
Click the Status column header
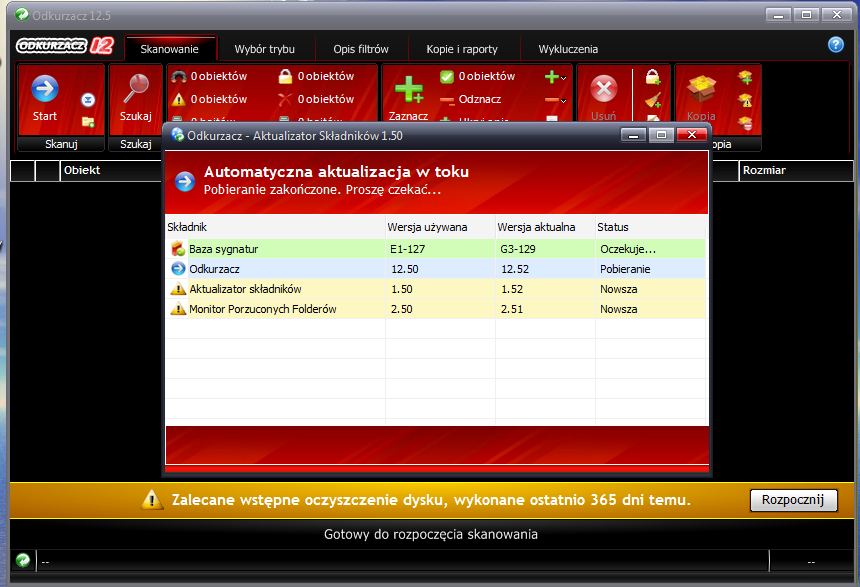(x=614, y=227)
